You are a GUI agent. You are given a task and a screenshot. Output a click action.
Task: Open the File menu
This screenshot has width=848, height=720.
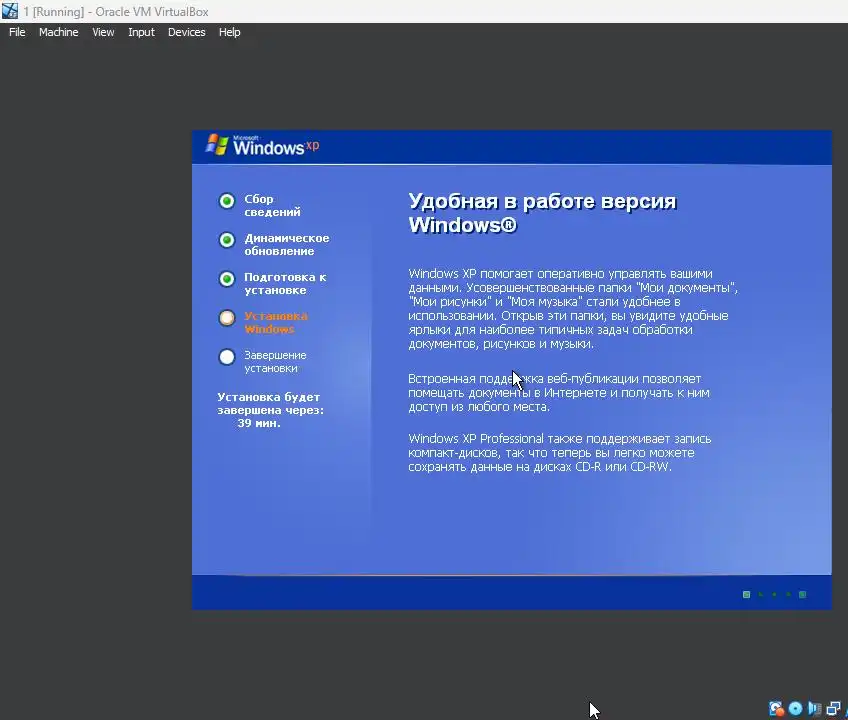pyautogui.click(x=17, y=32)
